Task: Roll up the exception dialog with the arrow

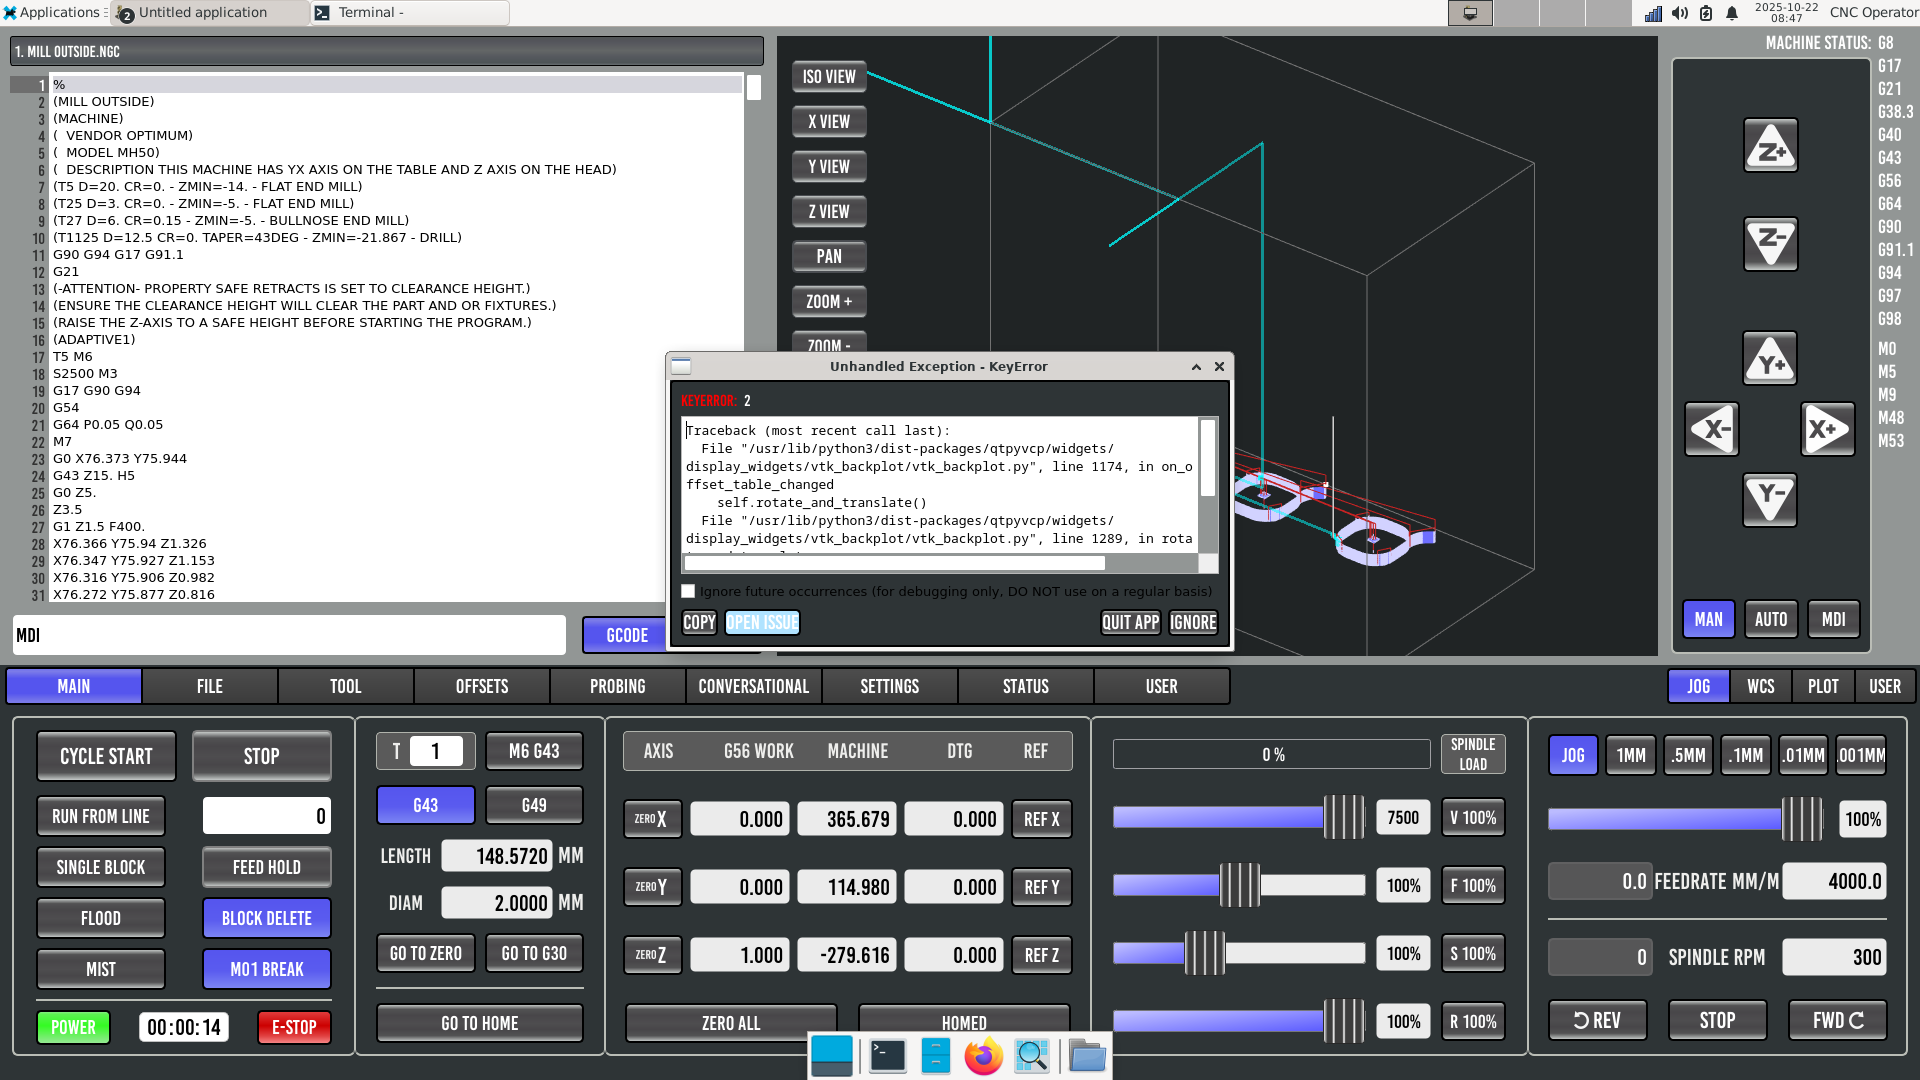Action: (1196, 367)
